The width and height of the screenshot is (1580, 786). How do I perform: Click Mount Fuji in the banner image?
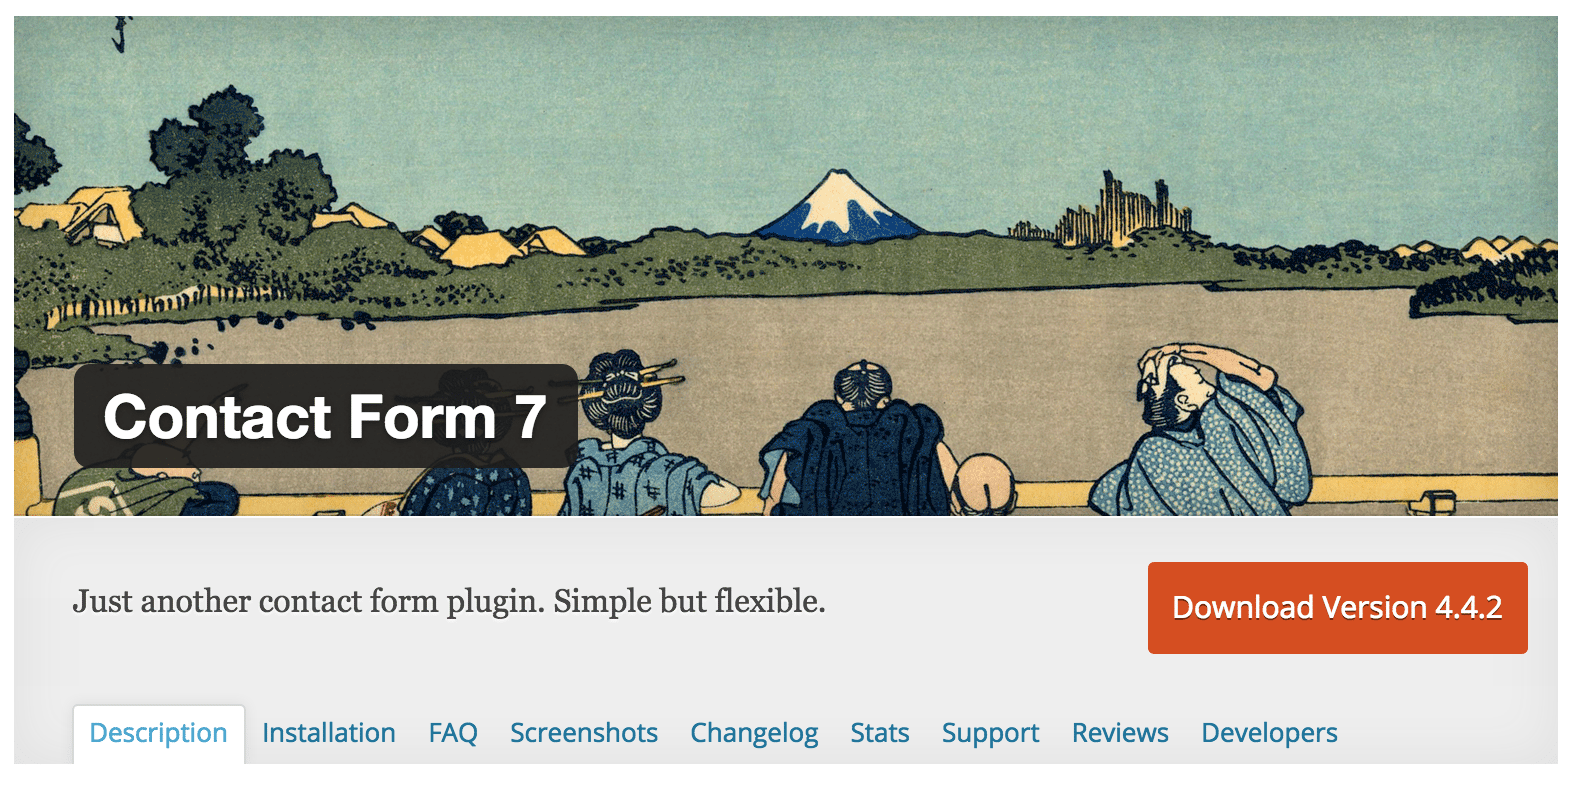(x=841, y=206)
